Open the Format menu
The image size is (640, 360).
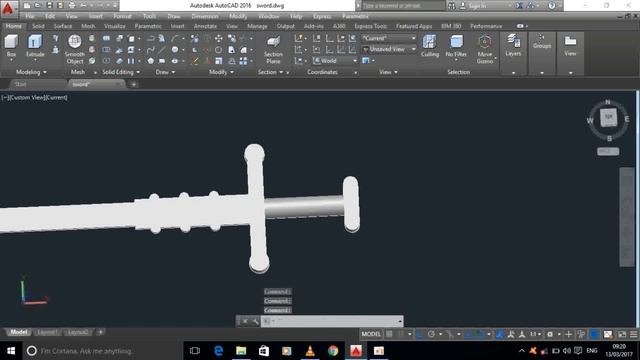(x=122, y=16)
